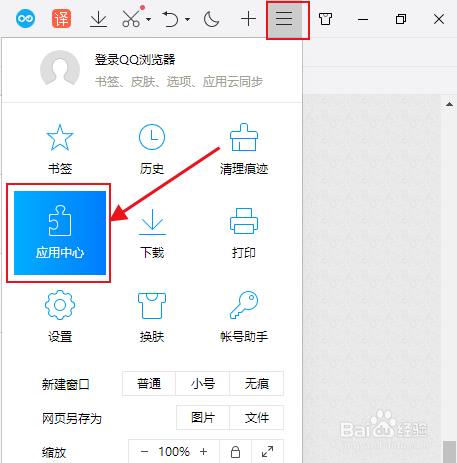
Task: Add new item with plus icon
Action: pyautogui.click(x=248, y=19)
